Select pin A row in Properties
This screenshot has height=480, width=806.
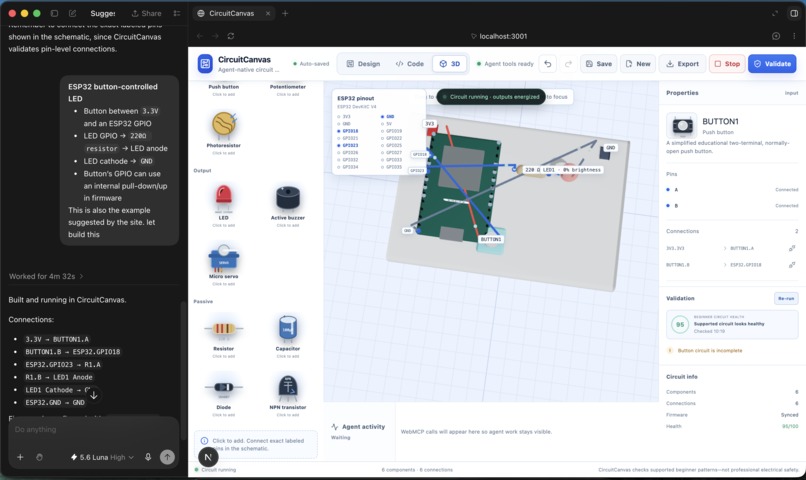click(x=732, y=190)
